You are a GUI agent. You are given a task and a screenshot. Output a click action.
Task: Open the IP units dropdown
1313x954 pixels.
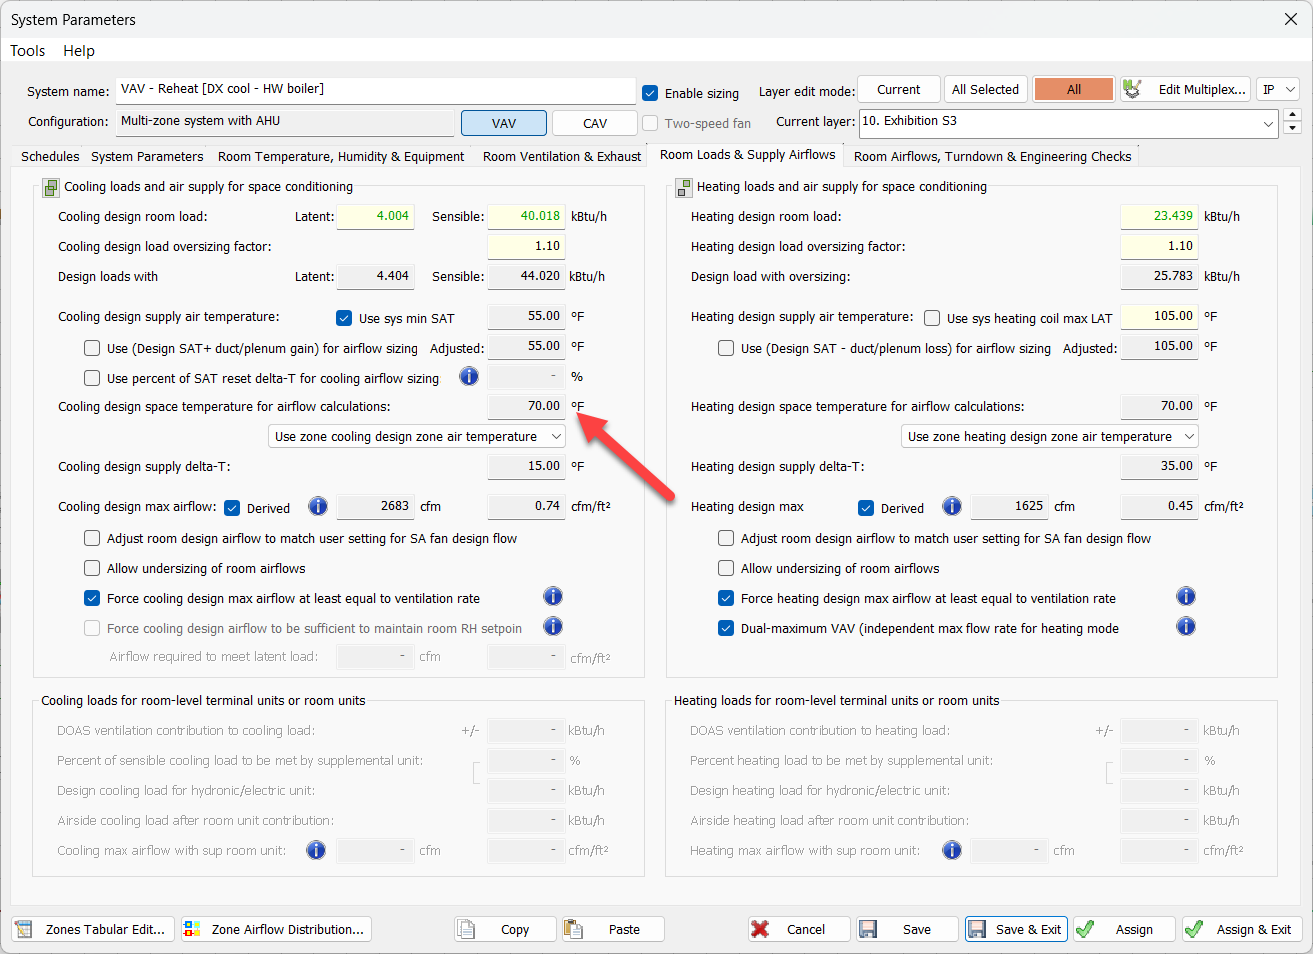coord(1278,89)
